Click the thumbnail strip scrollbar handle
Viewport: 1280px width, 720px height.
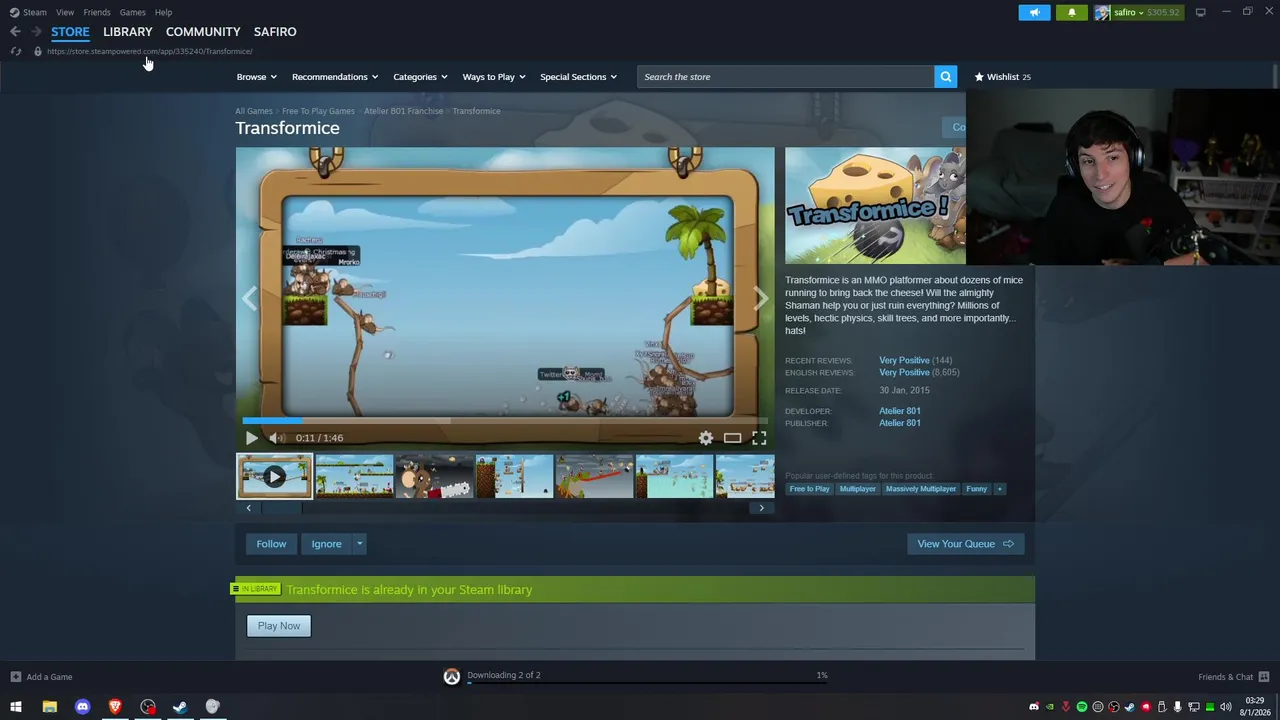[x=281, y=508]
